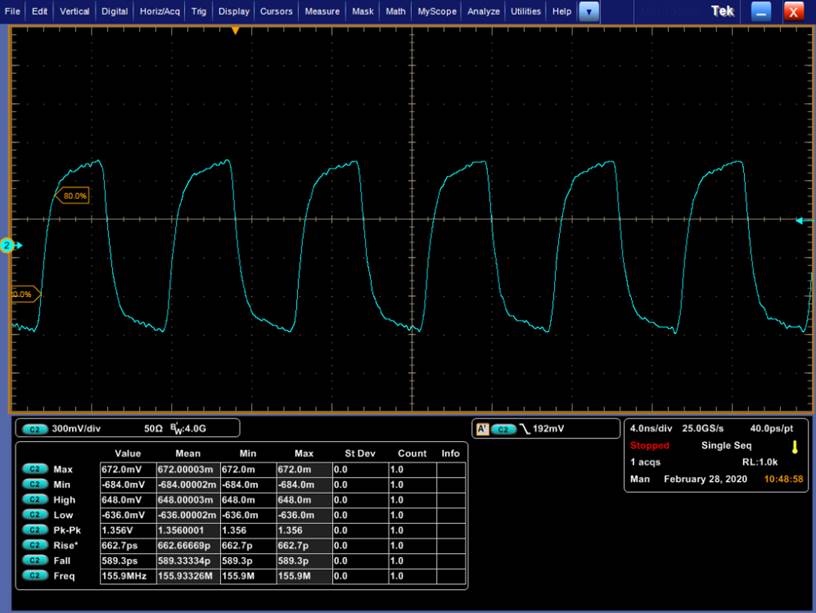Viewport: 816px width, 613px height.
Task: Click the 4.0ns/div horizontal scale readout
Action: [651, 428]
